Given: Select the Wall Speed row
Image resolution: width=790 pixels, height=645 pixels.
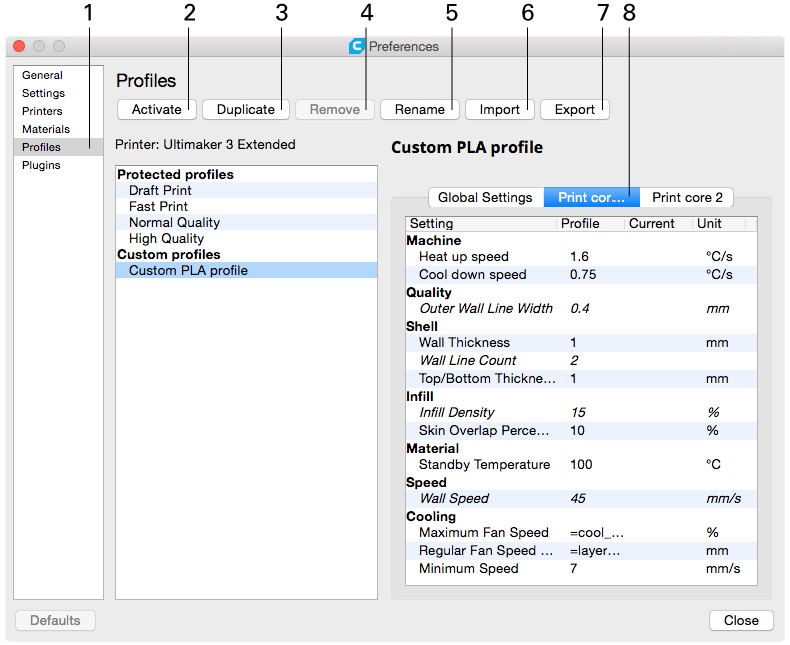Looking at the screenshot, I should point(581,499).
